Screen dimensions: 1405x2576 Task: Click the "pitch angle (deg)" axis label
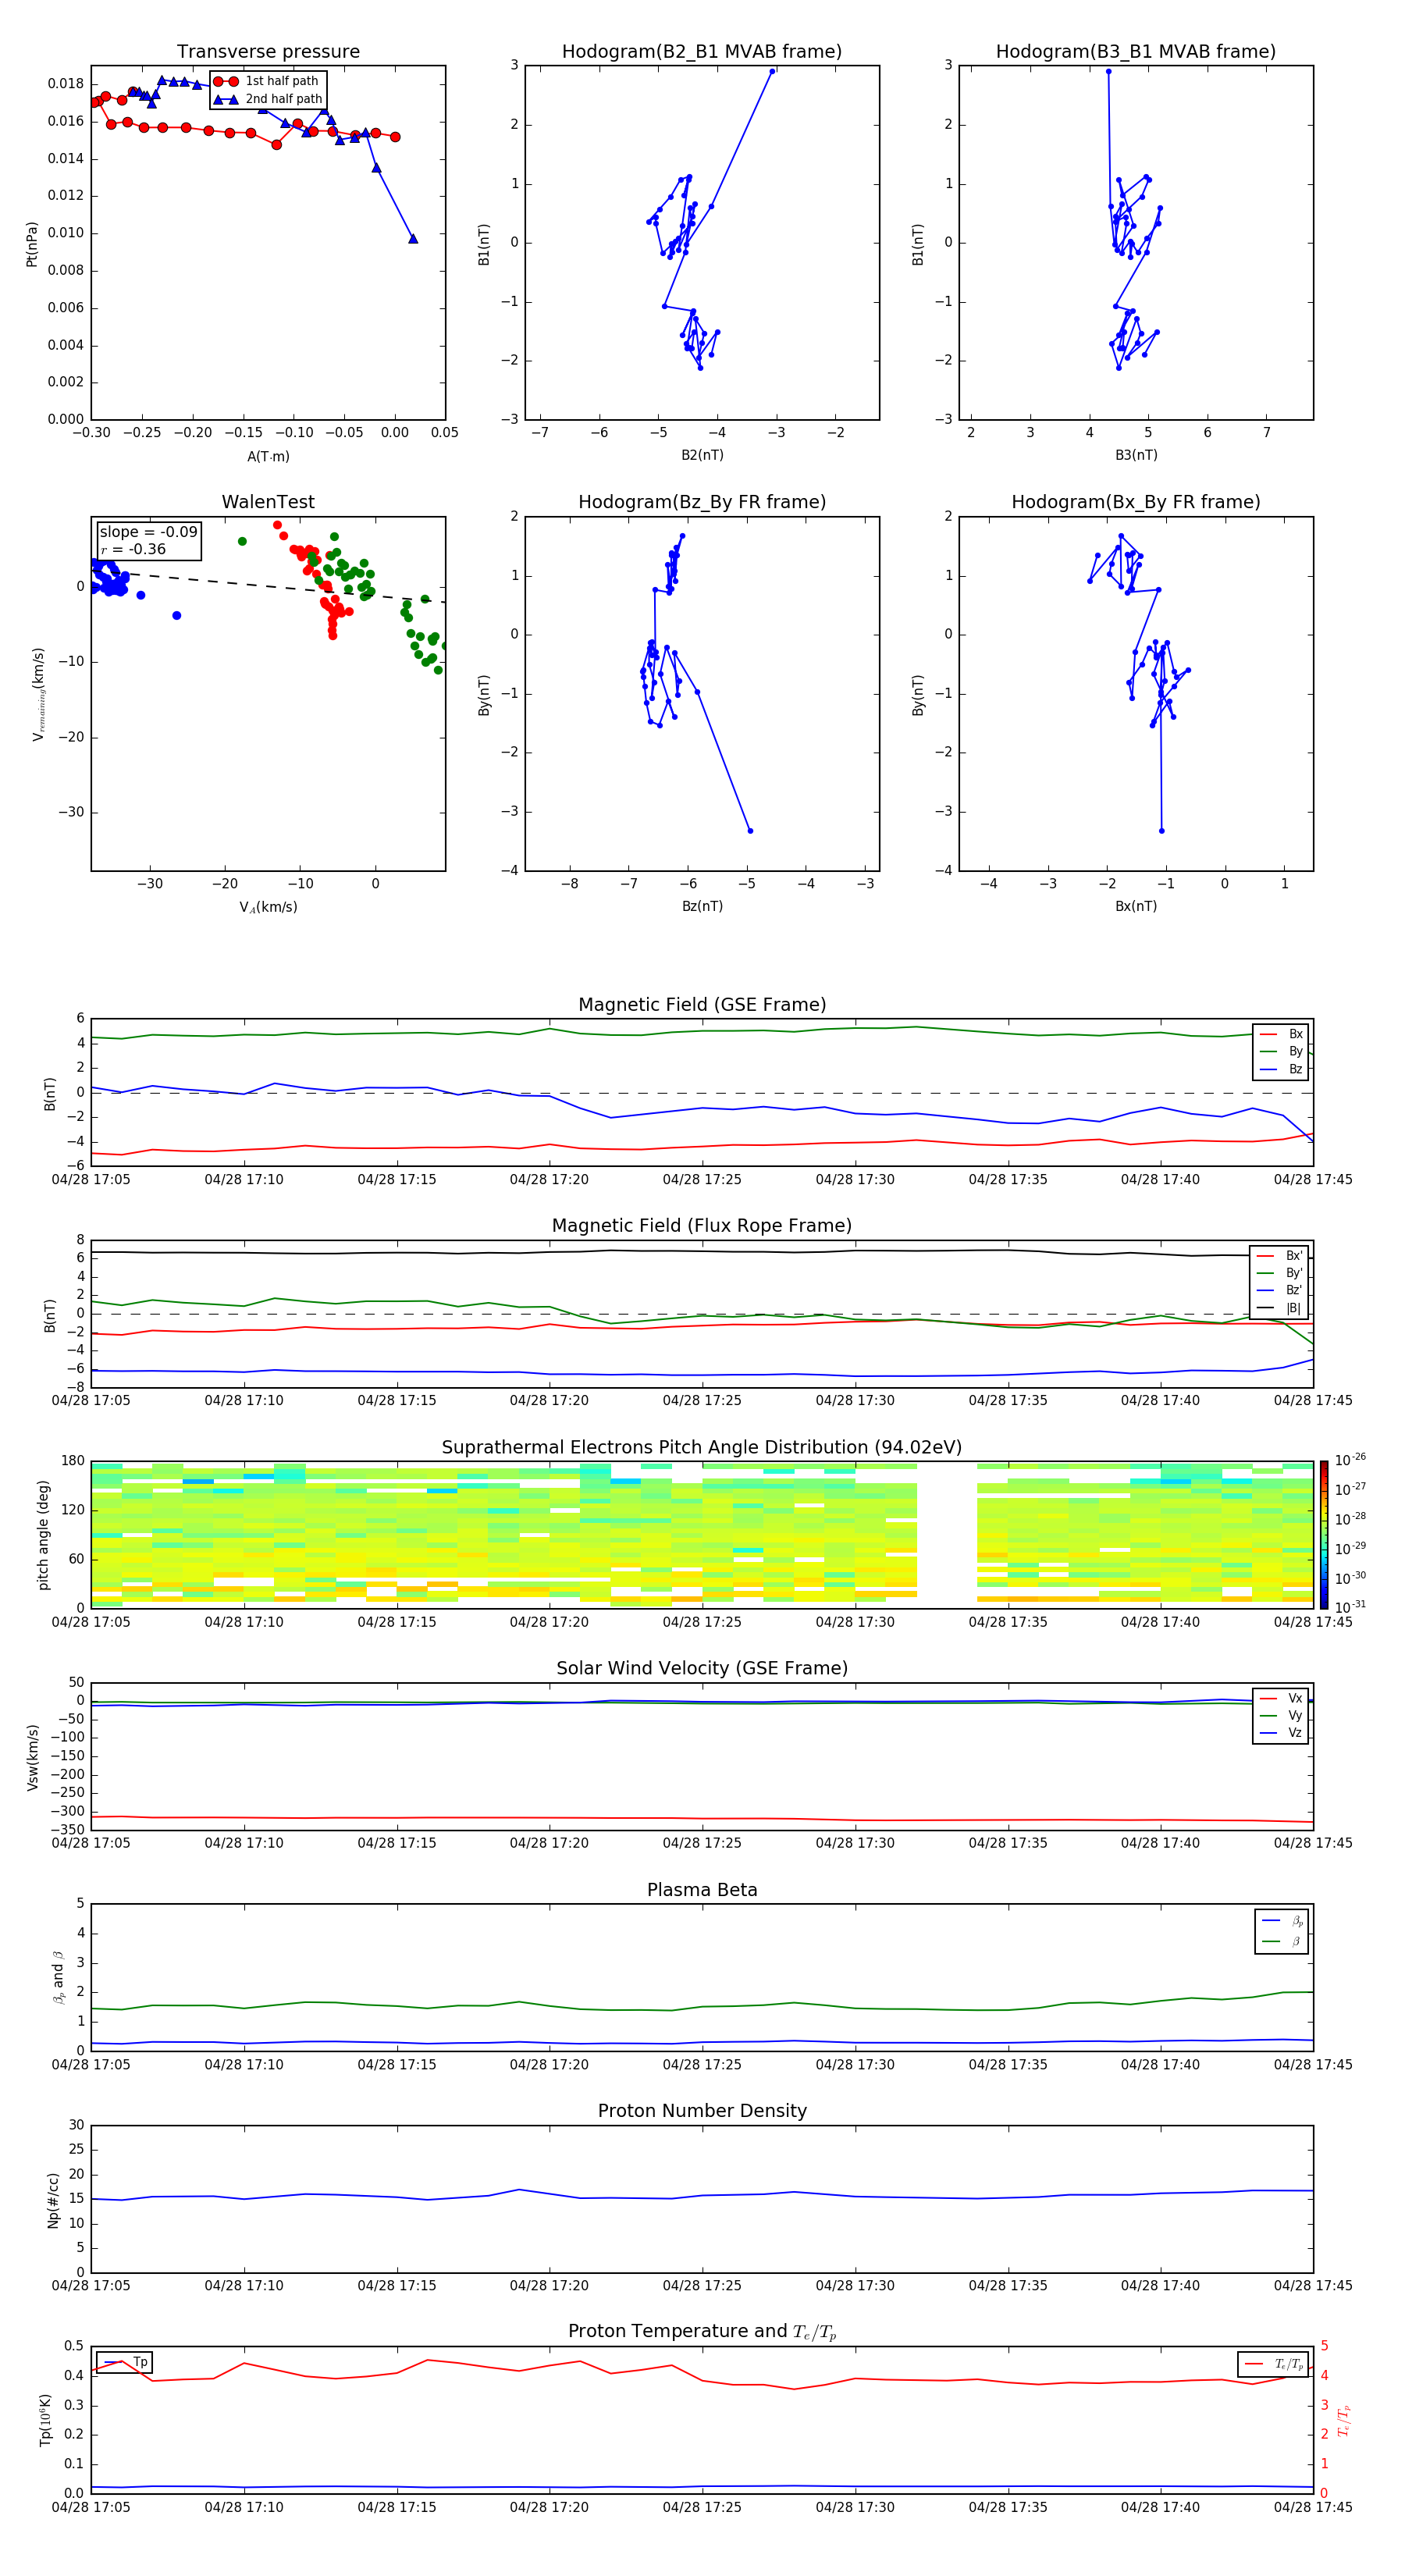[x=43, y=1535]
